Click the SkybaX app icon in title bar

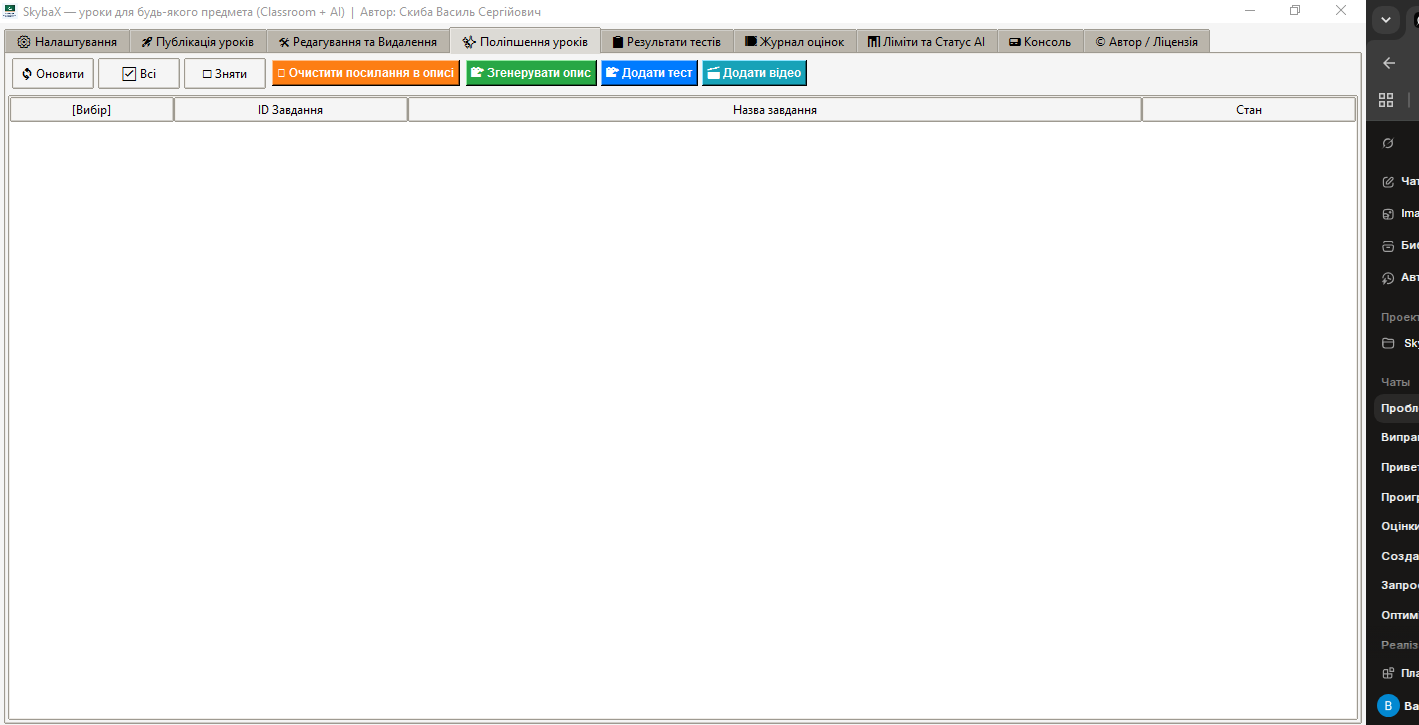coord(11,11)
